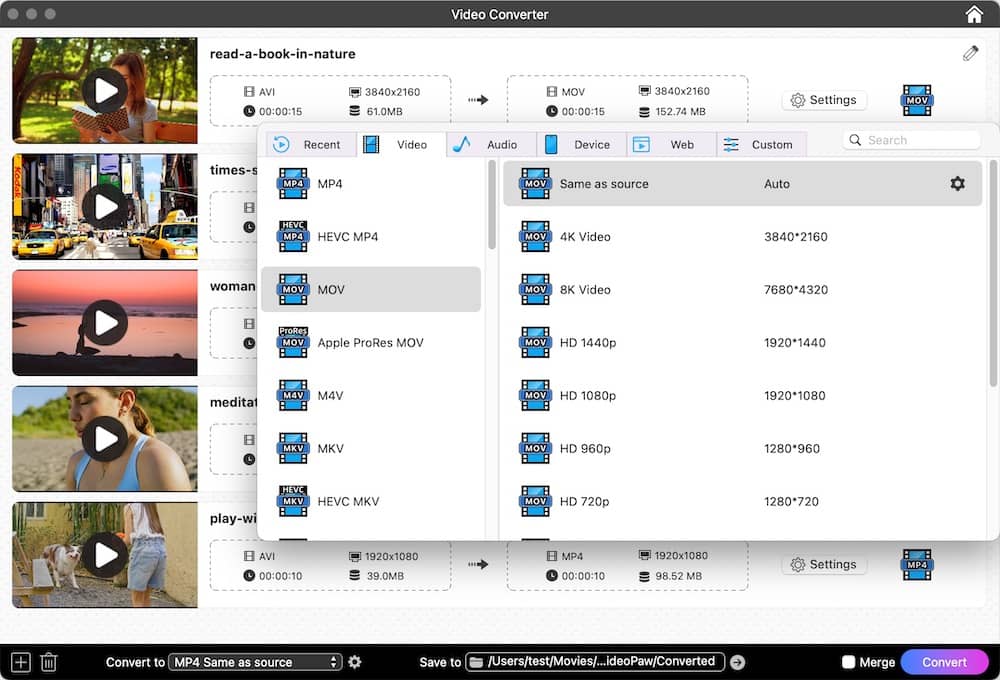Open the Home screen from the title bar

click(x=973, y=14)
